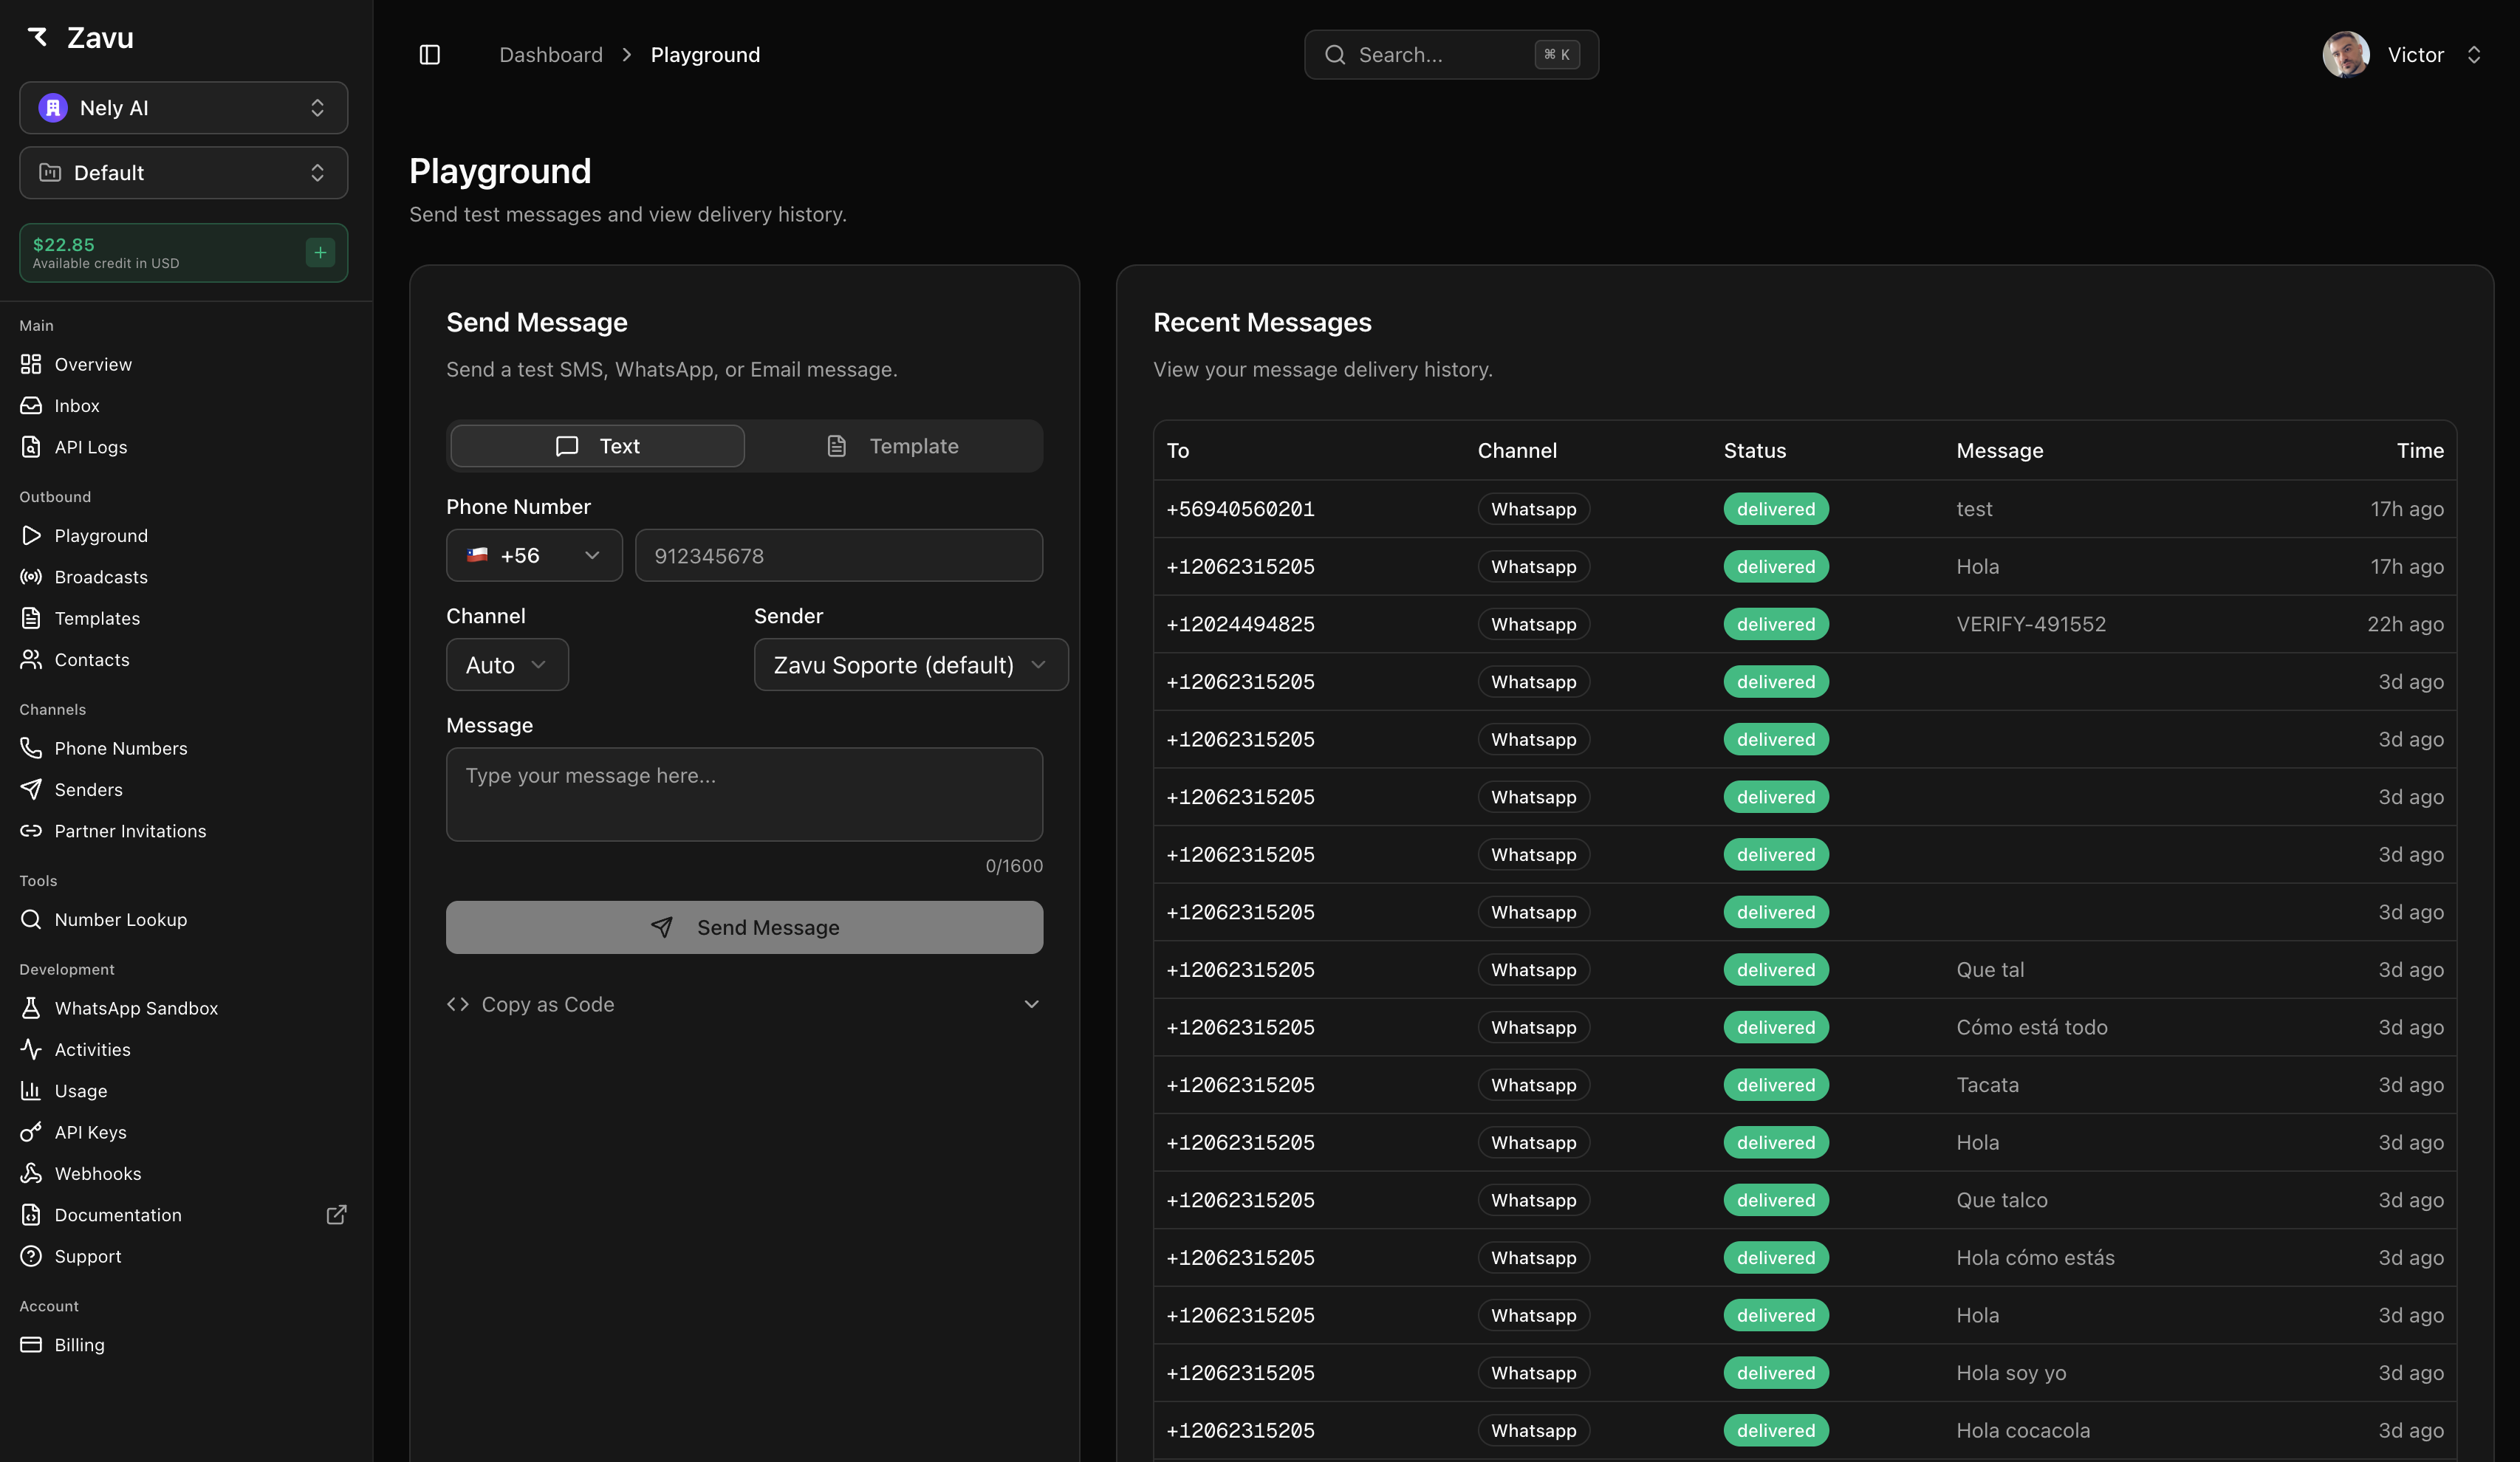Click into the phone number input field
This screenshot has width=2520, height=1462.
[838, 555]
